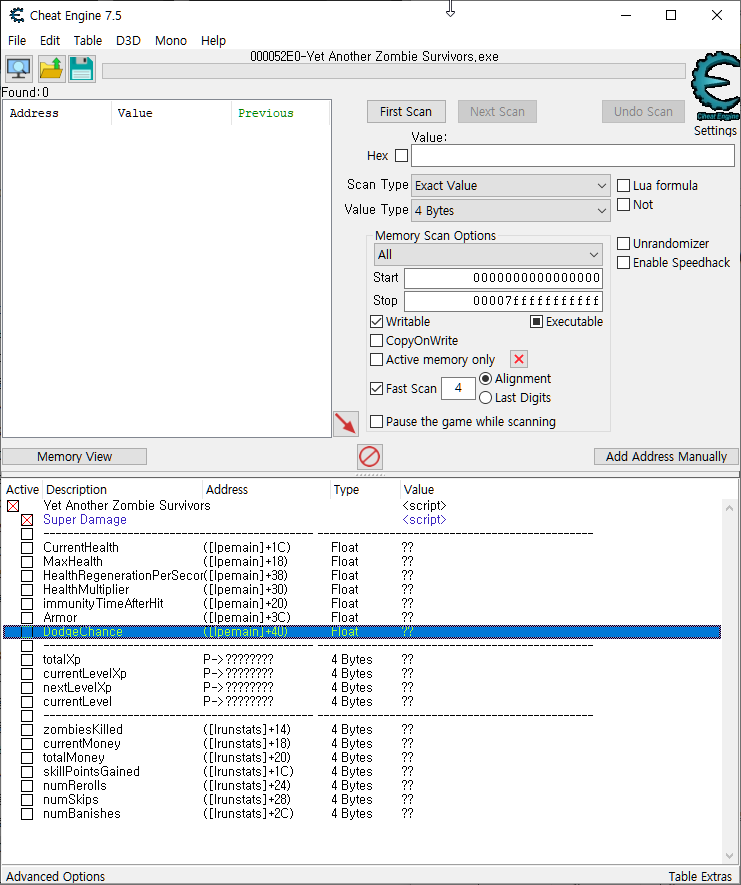Screen dimensions: 741x885
Task: Click the red X beside Active memory only
Action: (519, 359)
